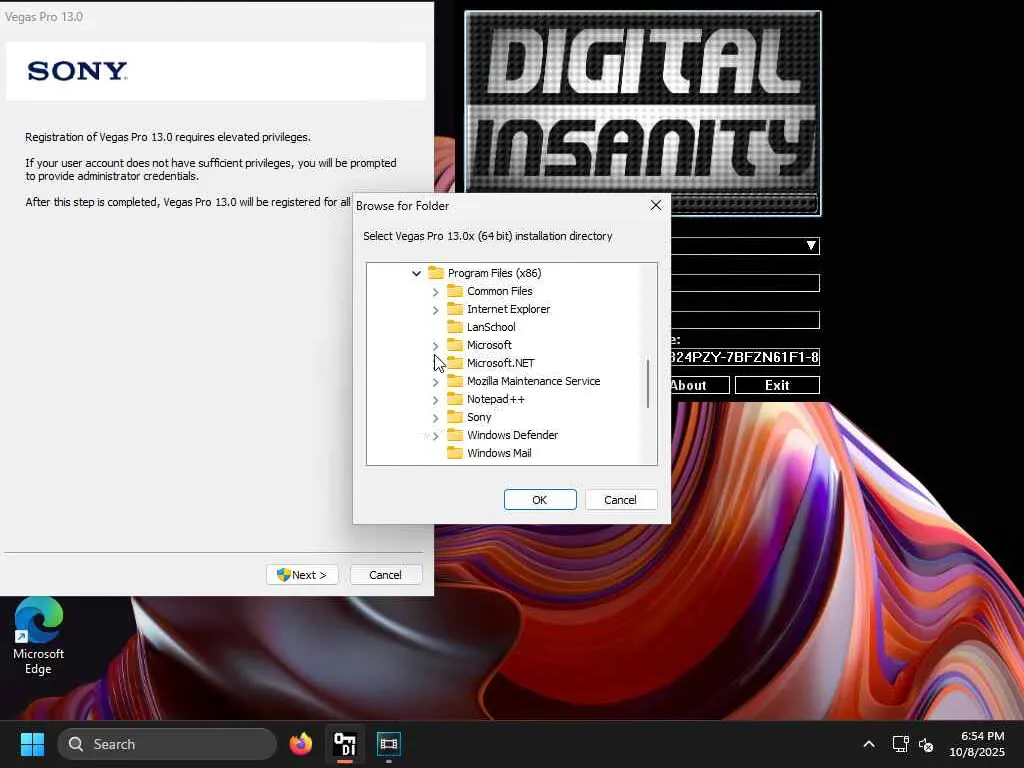Select the Internet Explorer folder icon

455,309
